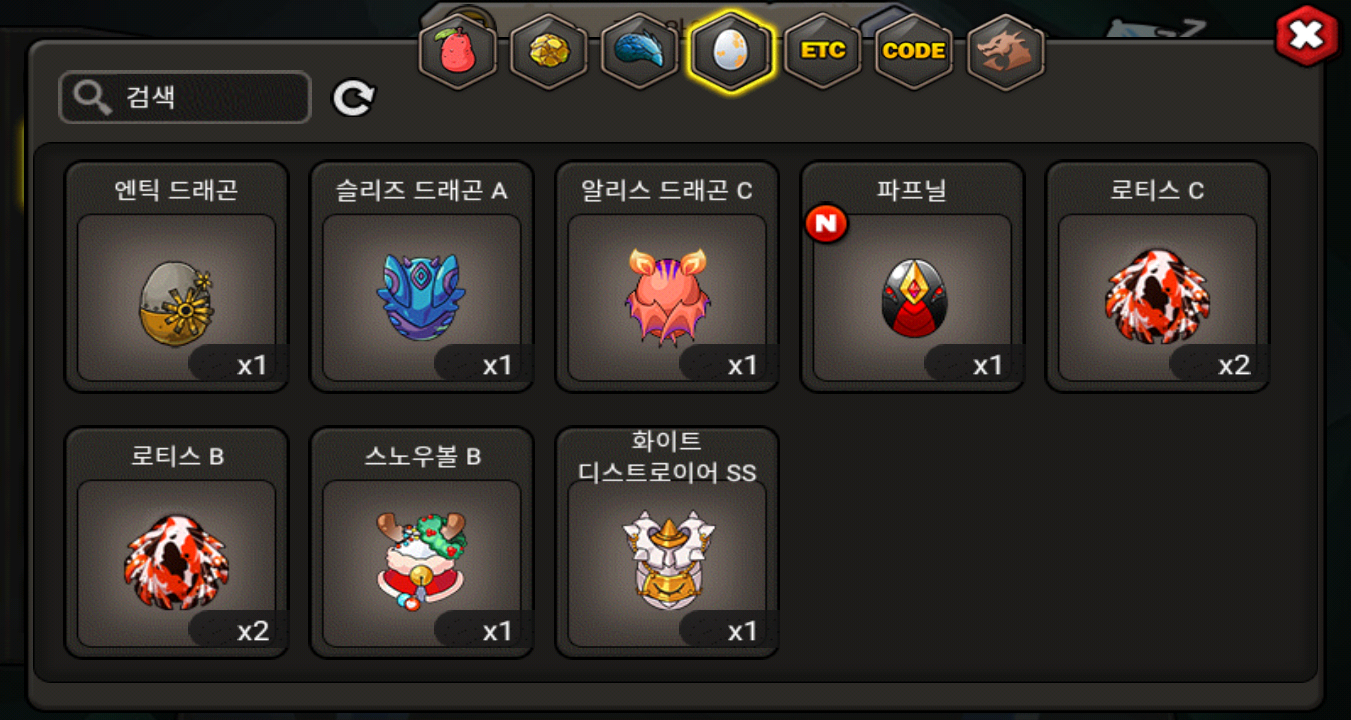
Task: Click the red N badge on 파프닐
Action: coord(826,223)
